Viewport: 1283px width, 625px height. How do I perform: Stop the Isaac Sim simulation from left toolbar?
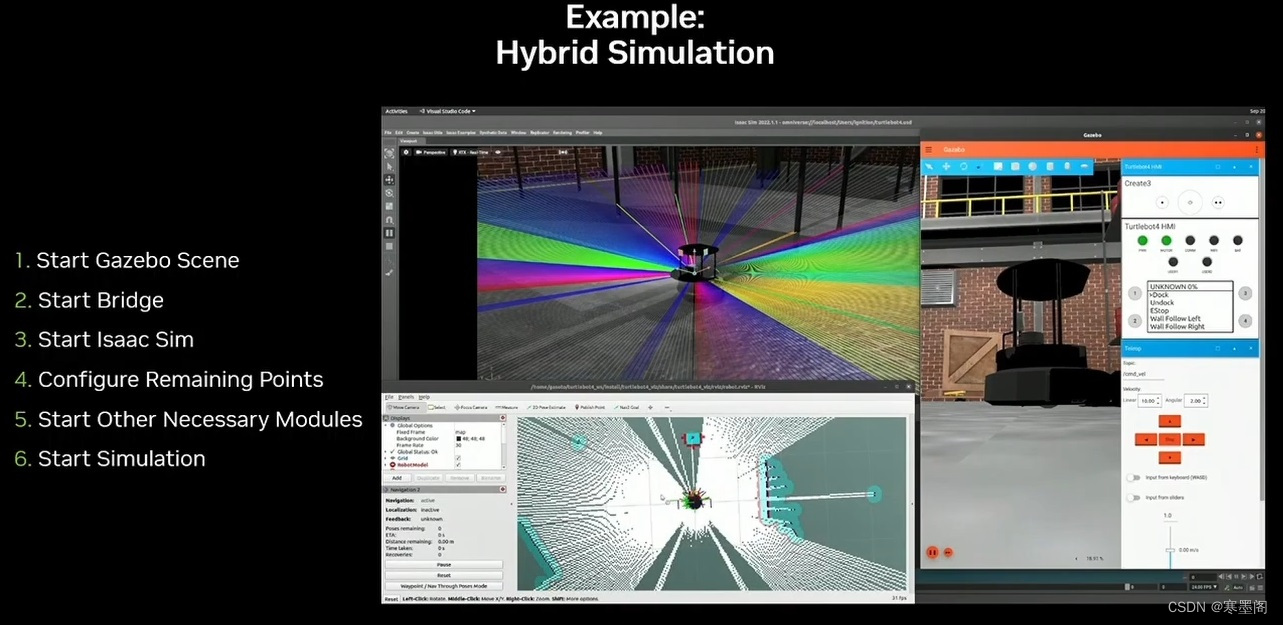point(390,245)
